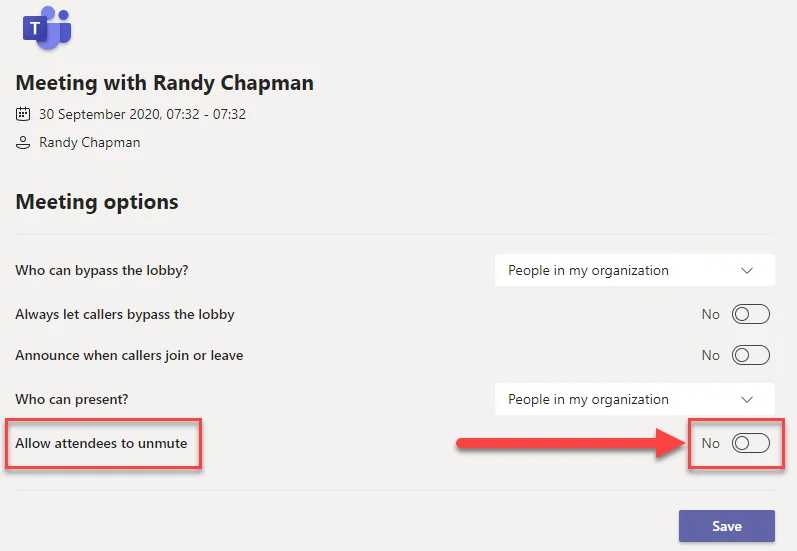Enable Announce when callers join or leave
Image resolution: width=797 pixels, height=551 pixels.
[750, 355]
